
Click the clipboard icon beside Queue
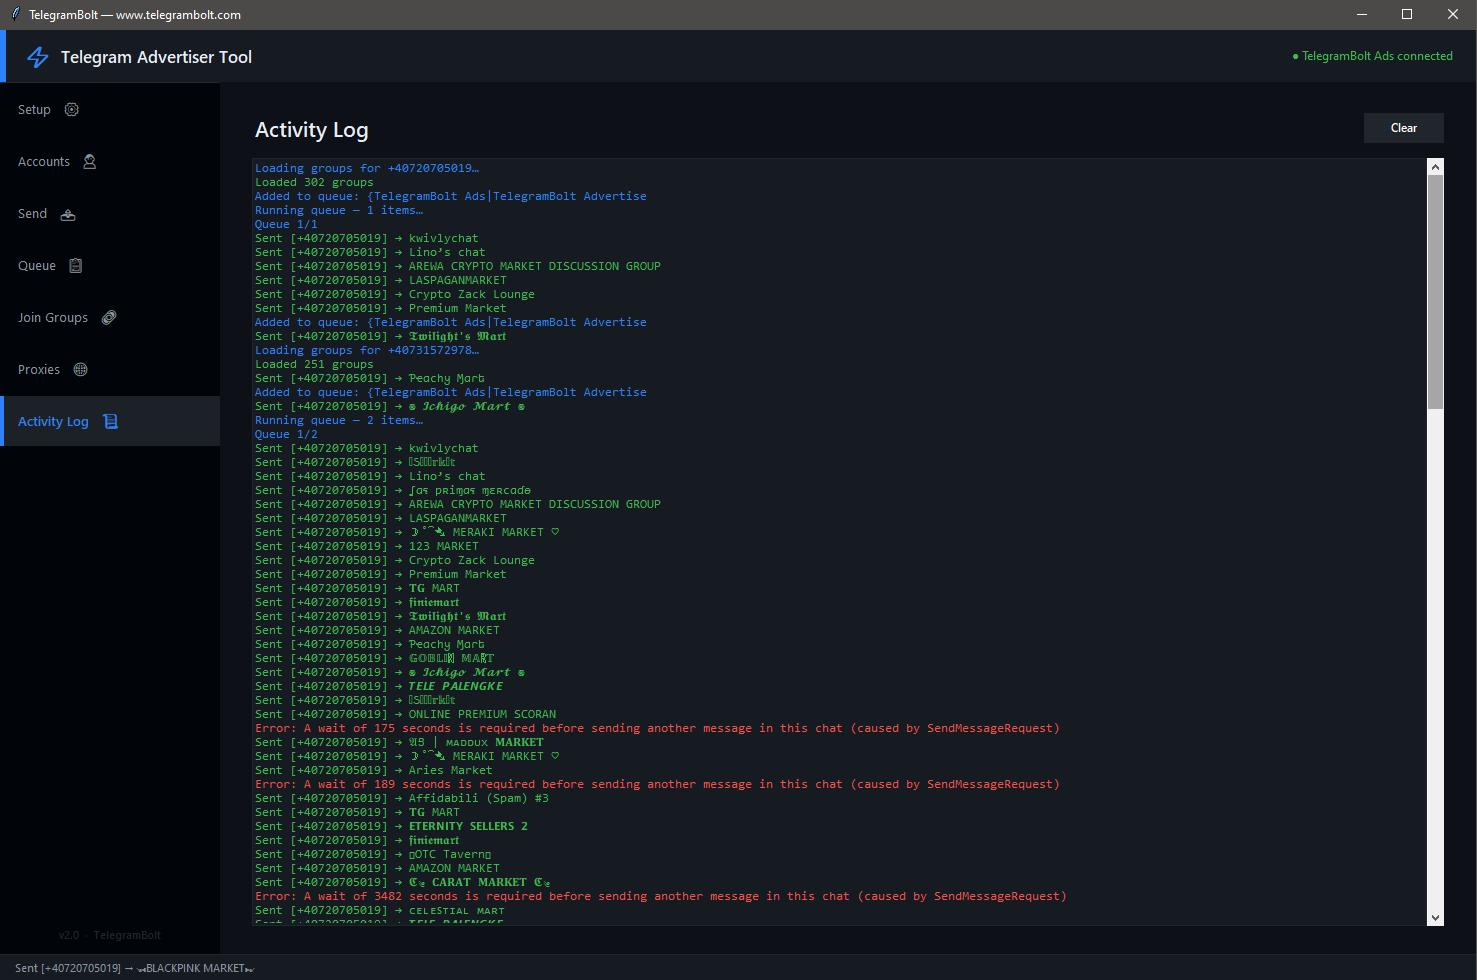[x=76, y=266]
